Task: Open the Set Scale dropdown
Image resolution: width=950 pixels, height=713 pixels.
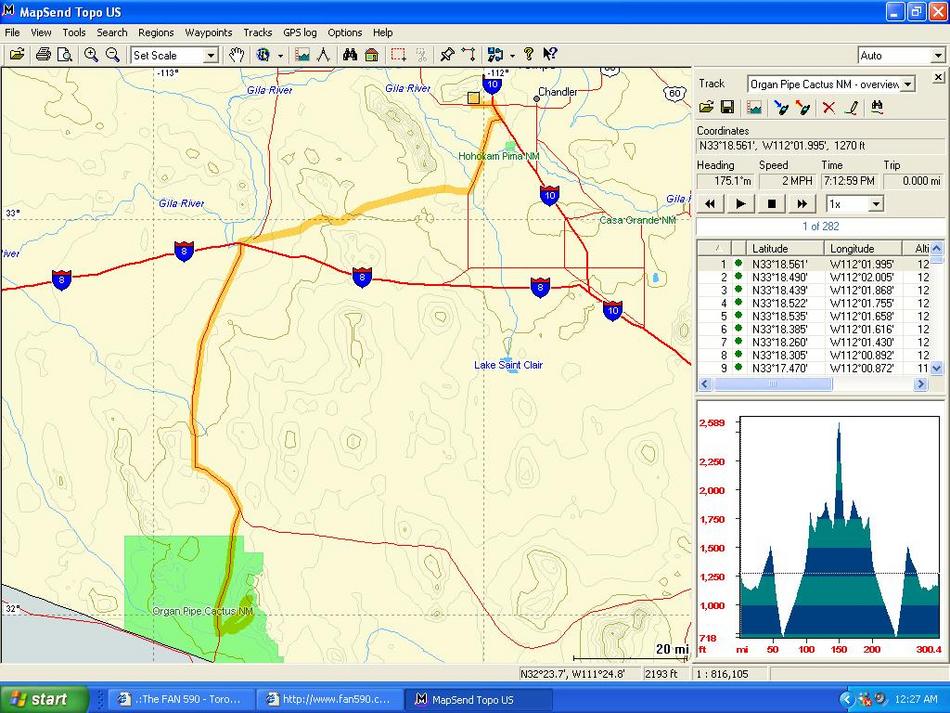Action: (x=211, y=56)
